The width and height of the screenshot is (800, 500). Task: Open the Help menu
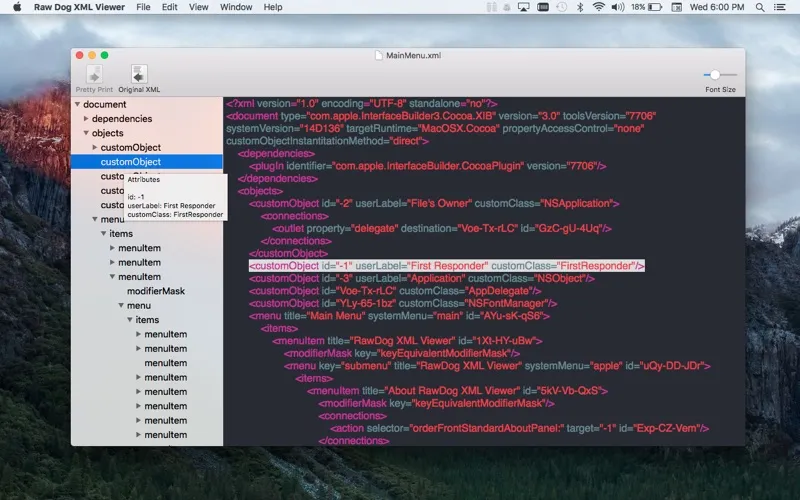tap(273, 7)
